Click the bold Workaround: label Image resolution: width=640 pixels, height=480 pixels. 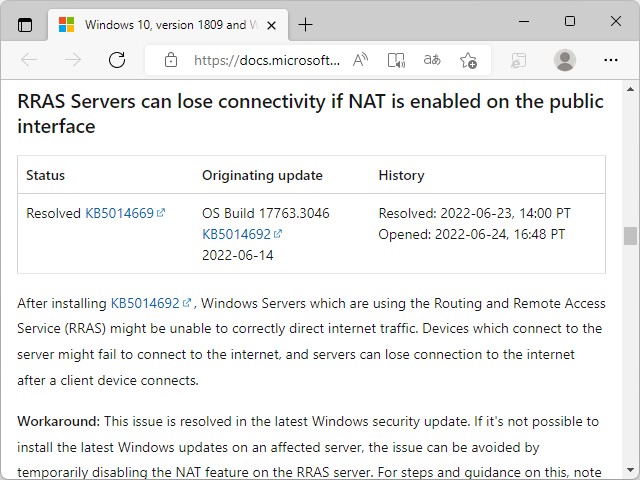[x=58, y=421]
